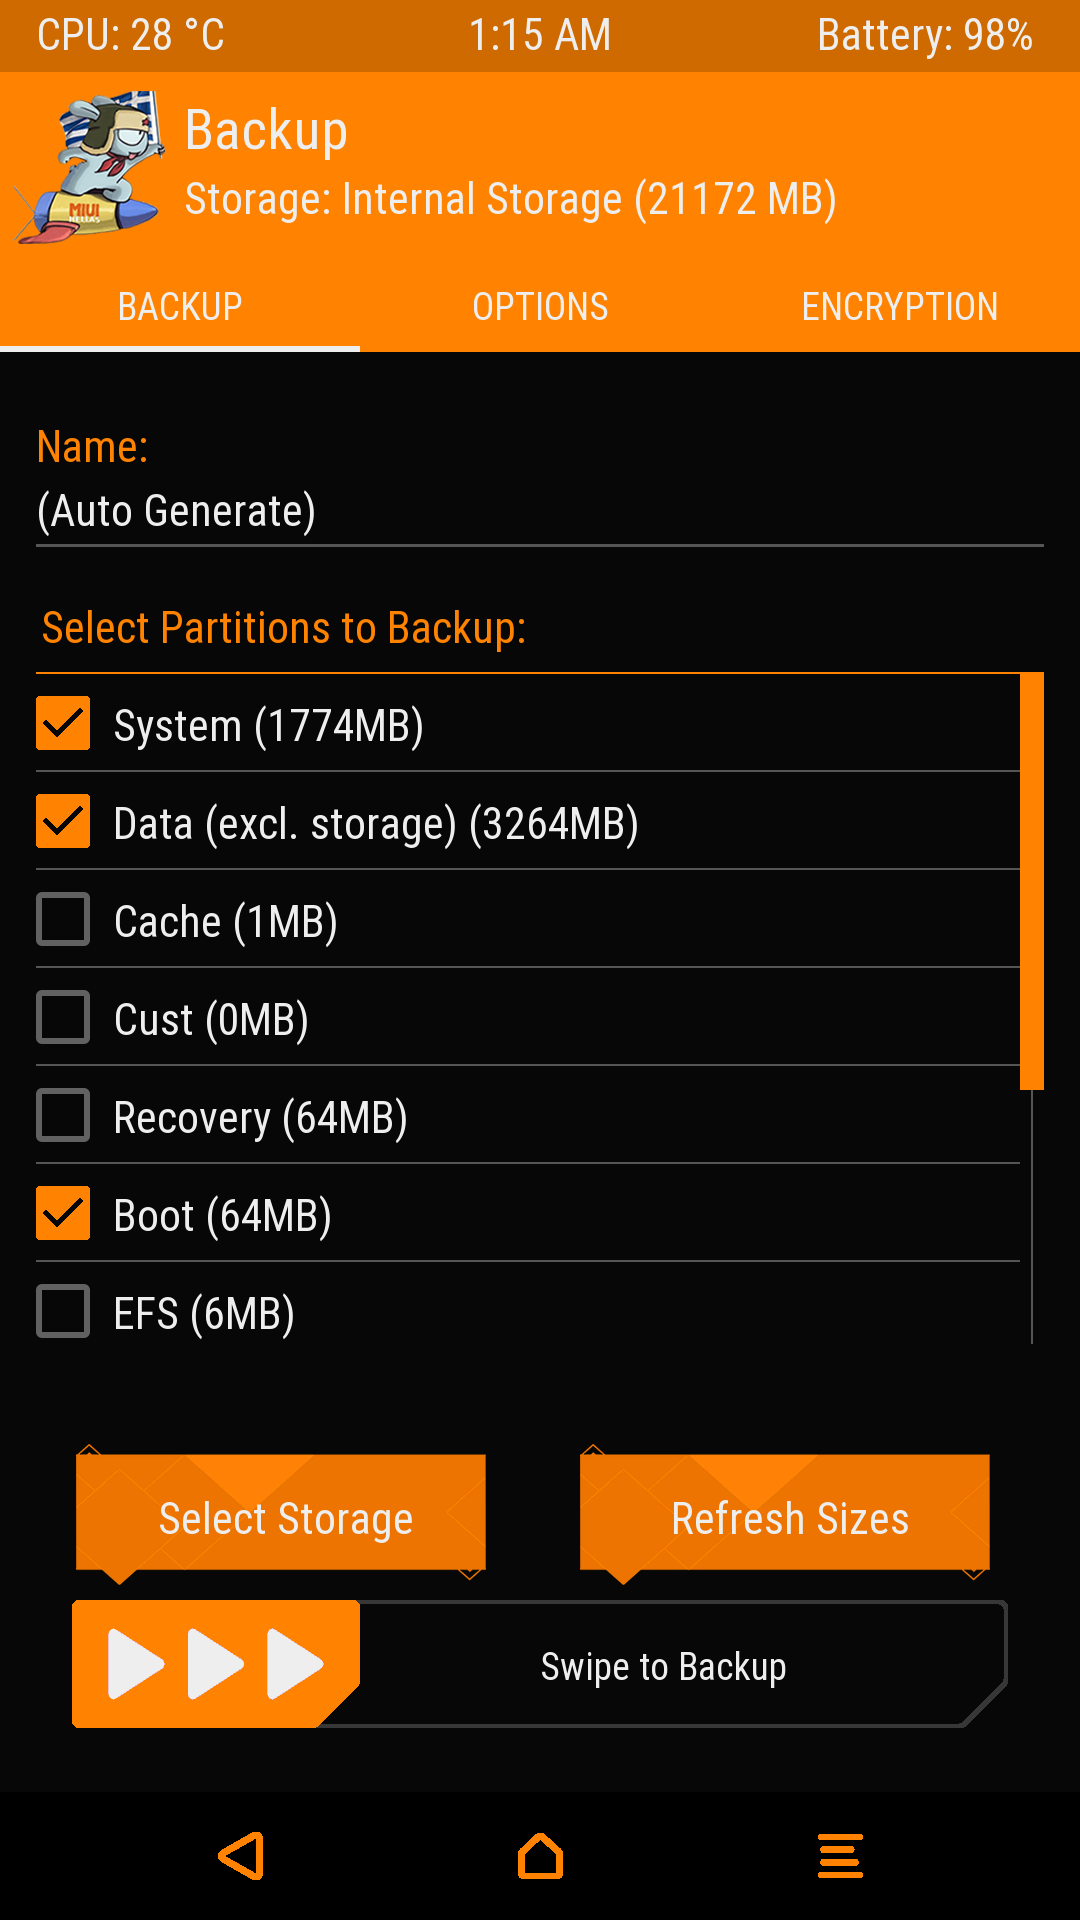Tap the back arrow navigation icon
The image size is (1080, 1920).
pyautogui.click(x=242, y=1856)
